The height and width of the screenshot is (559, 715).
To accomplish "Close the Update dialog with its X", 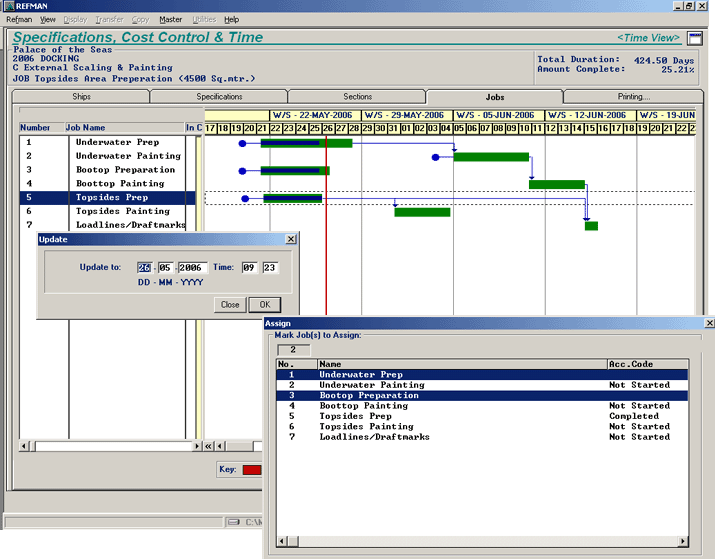I will 291,240.
